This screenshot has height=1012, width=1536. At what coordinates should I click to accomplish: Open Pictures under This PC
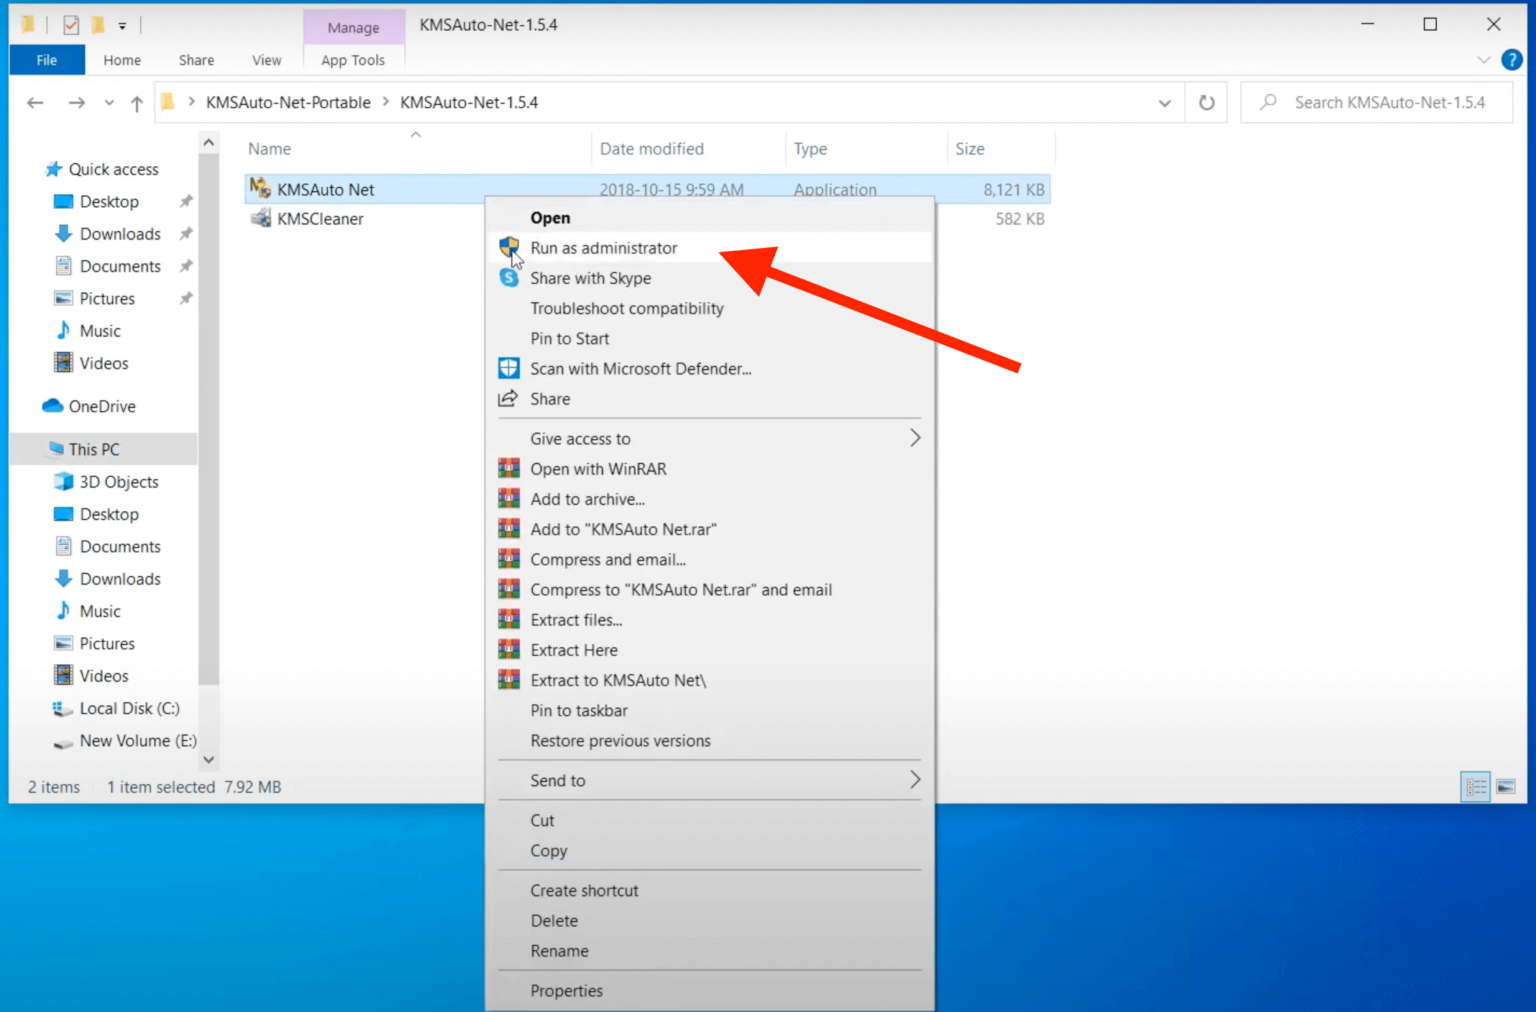coord(107,643)
